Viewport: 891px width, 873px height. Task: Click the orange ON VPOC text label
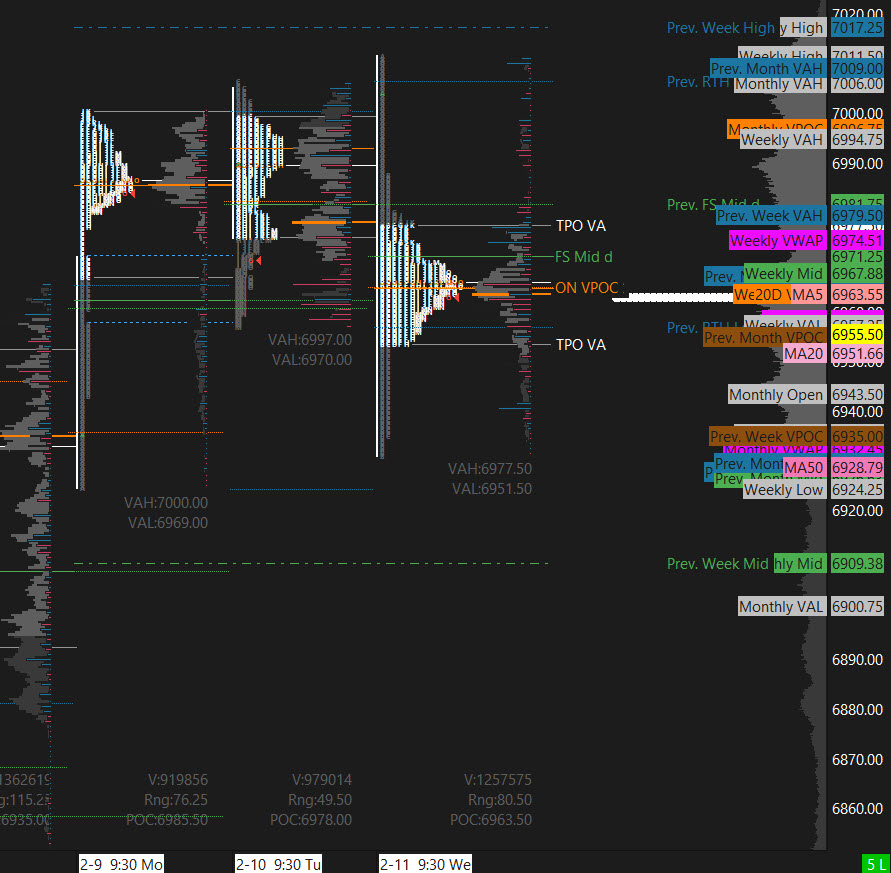[587, 287]
